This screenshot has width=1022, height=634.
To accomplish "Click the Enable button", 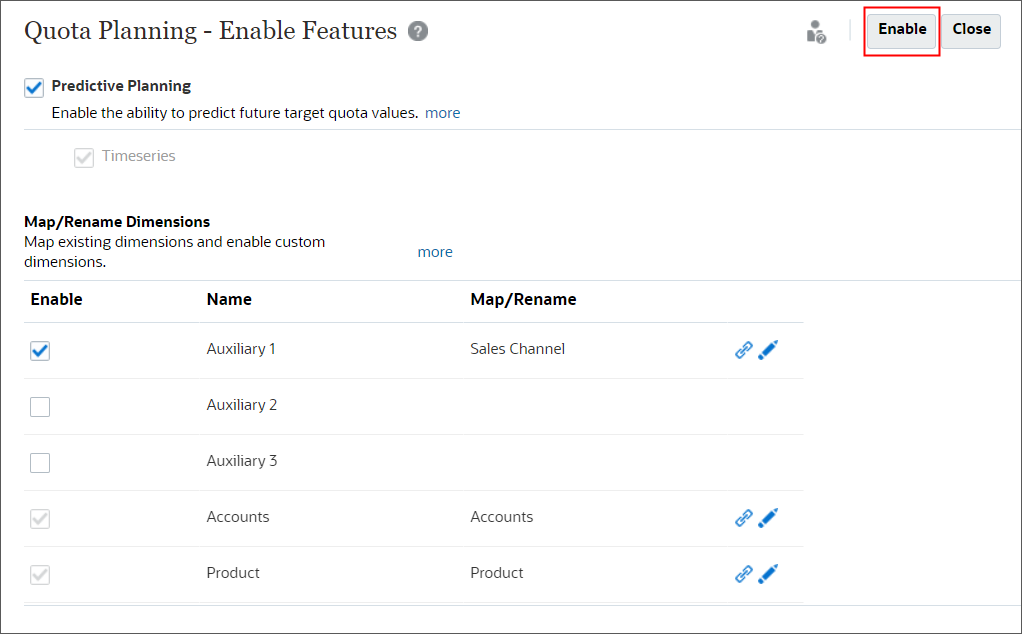I will coord(901,29).
